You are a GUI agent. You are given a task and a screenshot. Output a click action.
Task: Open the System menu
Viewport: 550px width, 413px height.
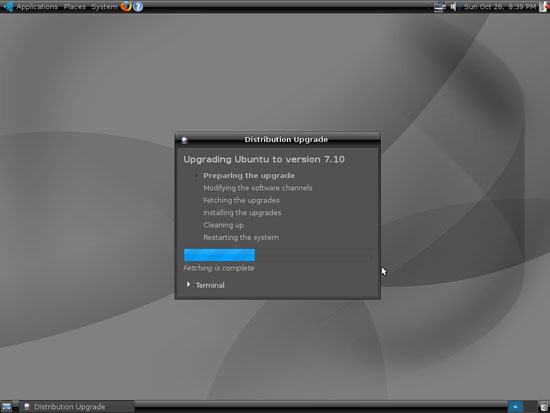(104, 7)
